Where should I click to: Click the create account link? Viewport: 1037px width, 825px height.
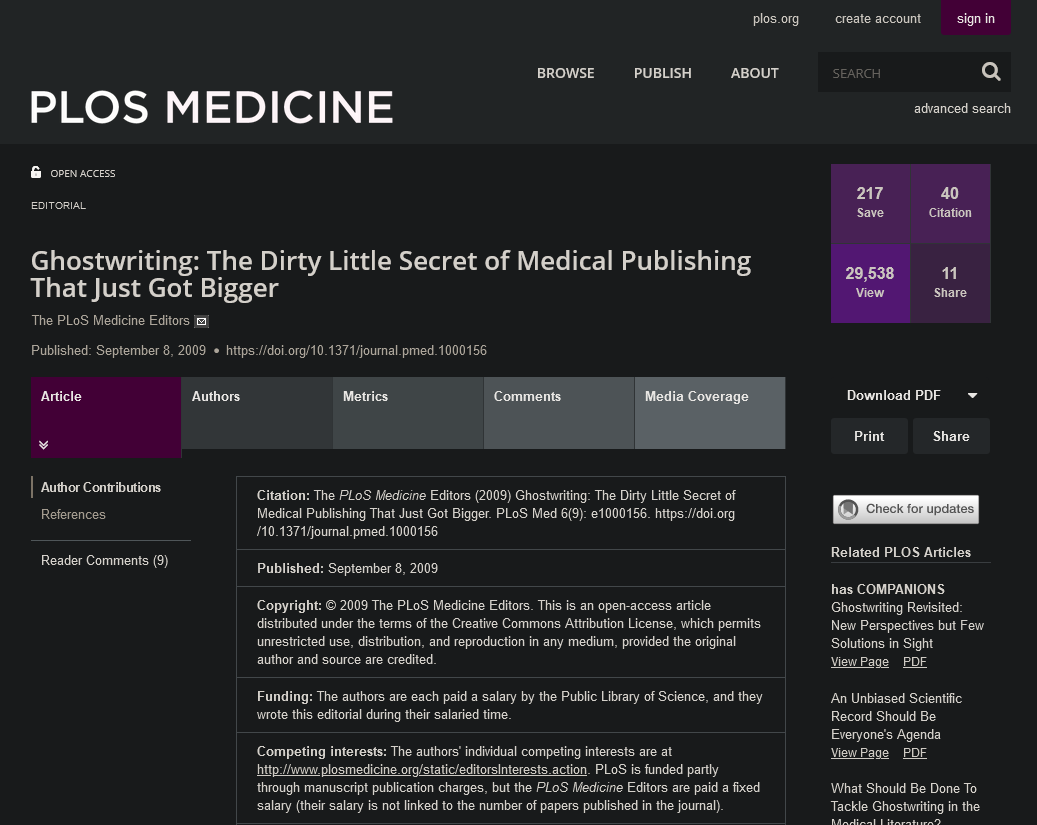pyautogui.click(x=878, y=19)
